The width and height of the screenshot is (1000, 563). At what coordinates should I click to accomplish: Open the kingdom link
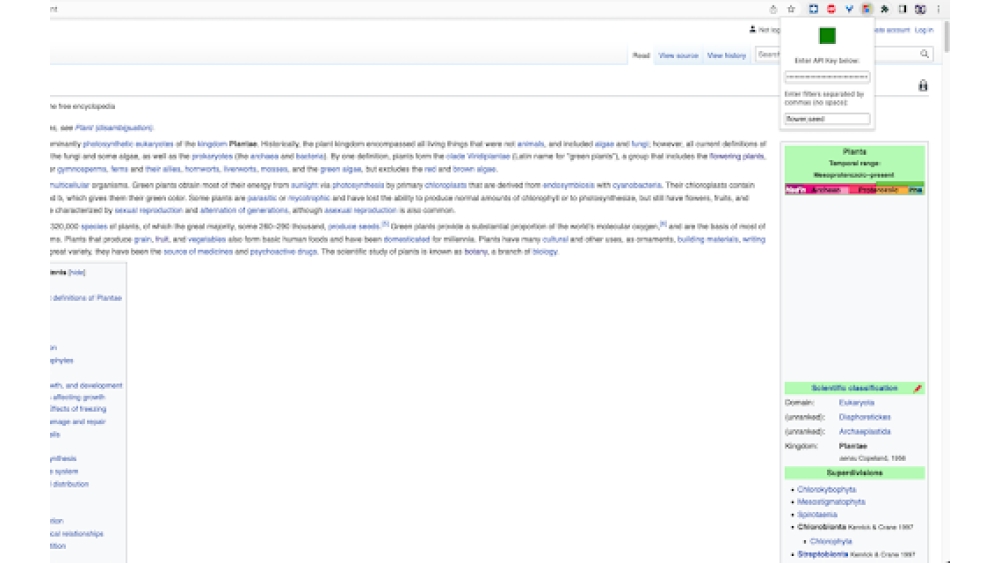(x=212, y=144)
